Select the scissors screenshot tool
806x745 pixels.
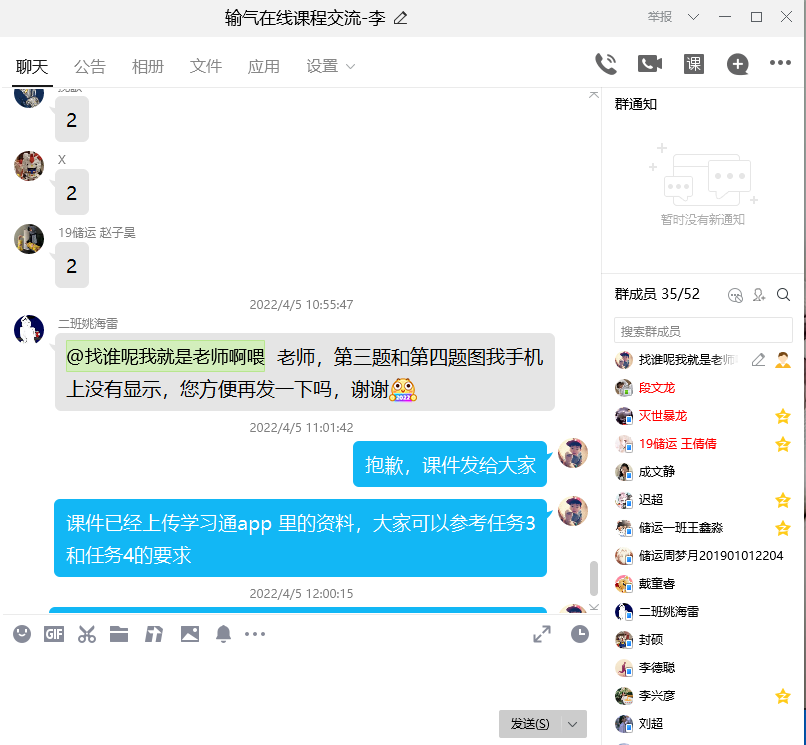pos(87,633)
